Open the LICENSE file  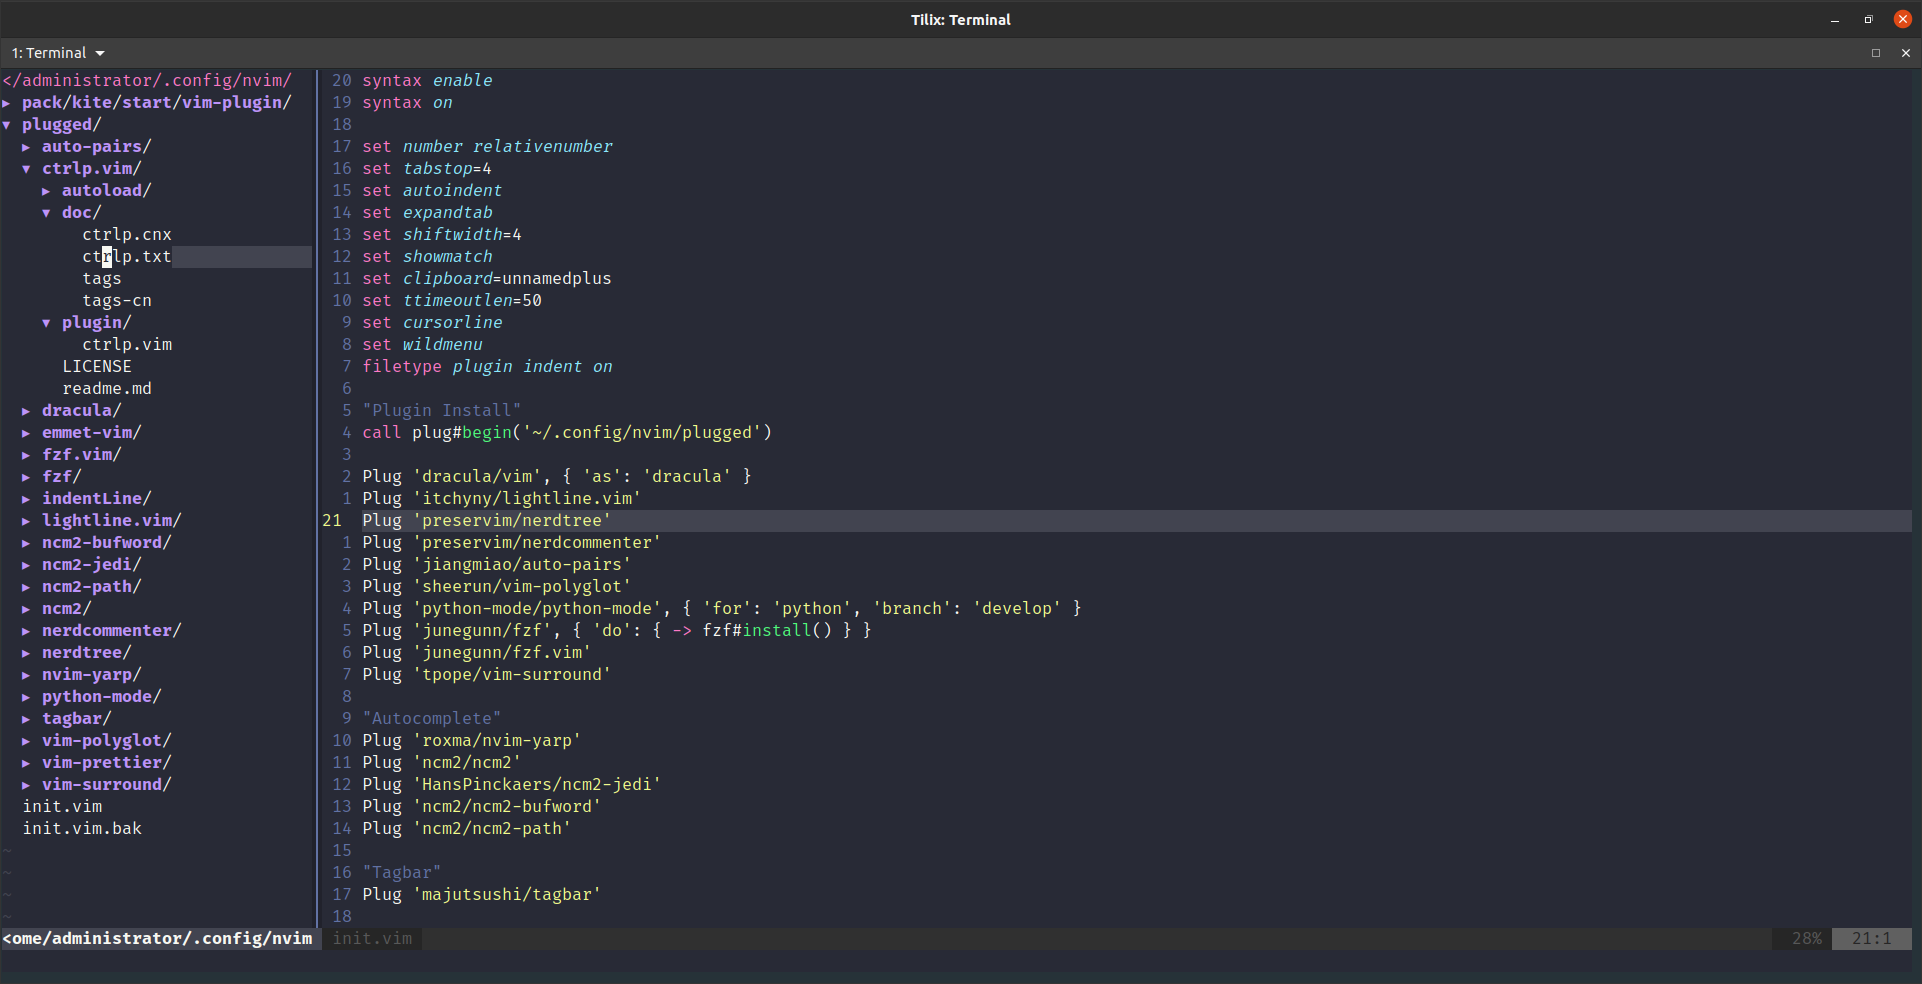(x=97, y=367)
